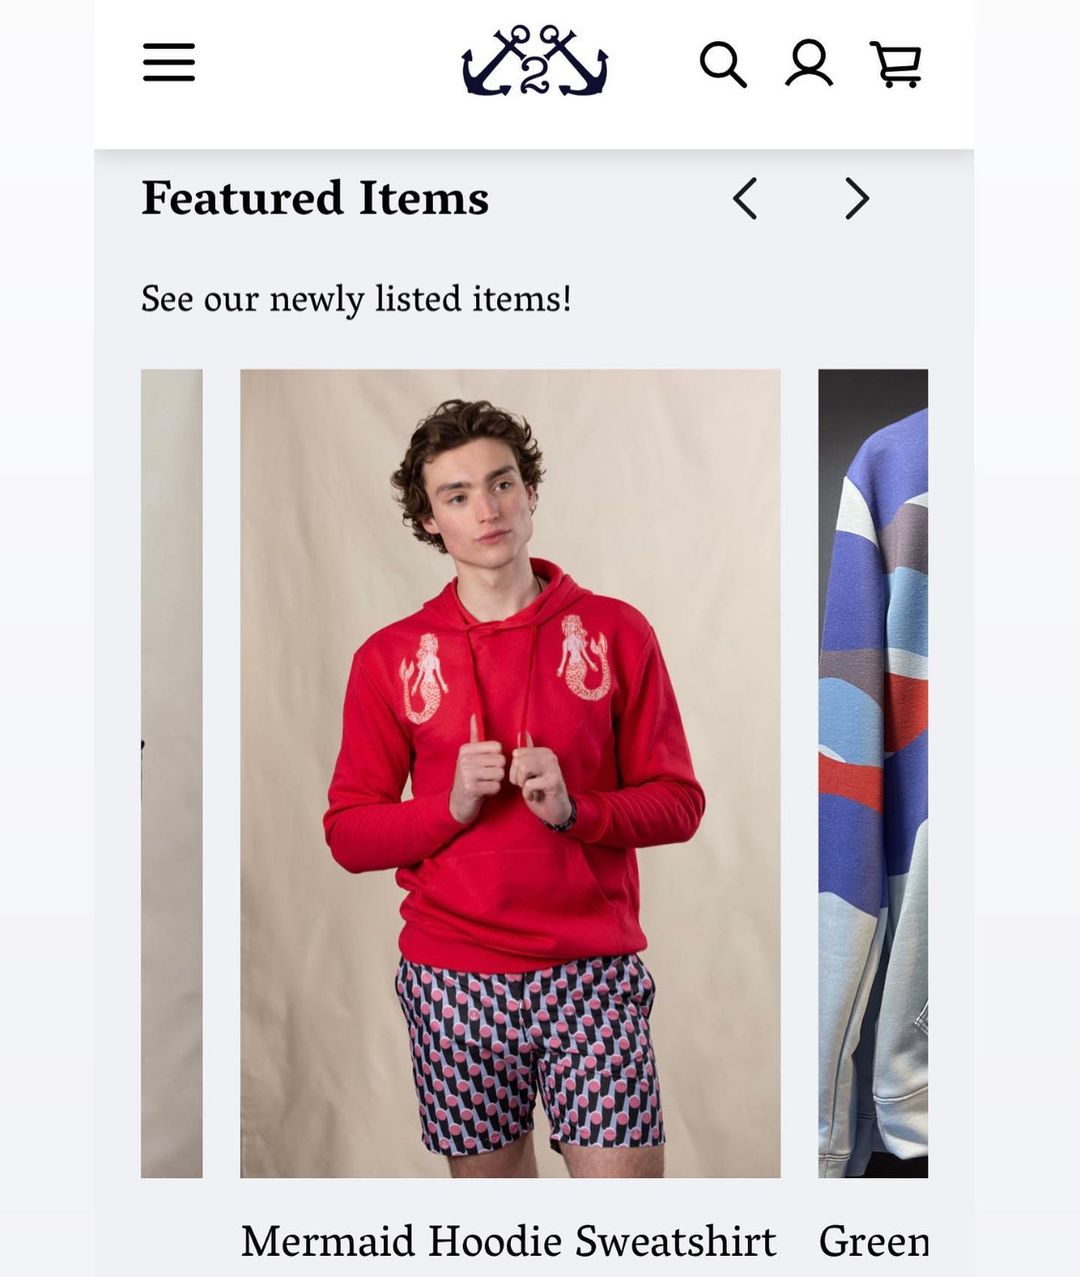1080x1277 pixels.
Task: Open the search magnifier icon
Action: [x=723, y=64]
